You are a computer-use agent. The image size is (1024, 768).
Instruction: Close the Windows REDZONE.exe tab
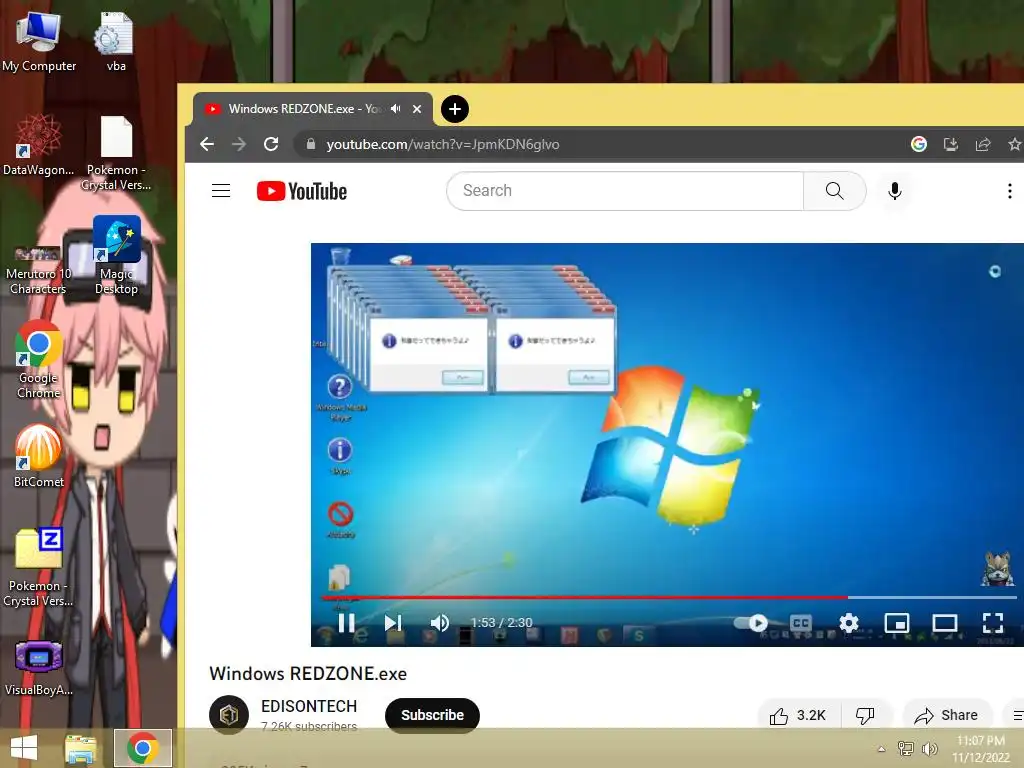click(417, 109)
